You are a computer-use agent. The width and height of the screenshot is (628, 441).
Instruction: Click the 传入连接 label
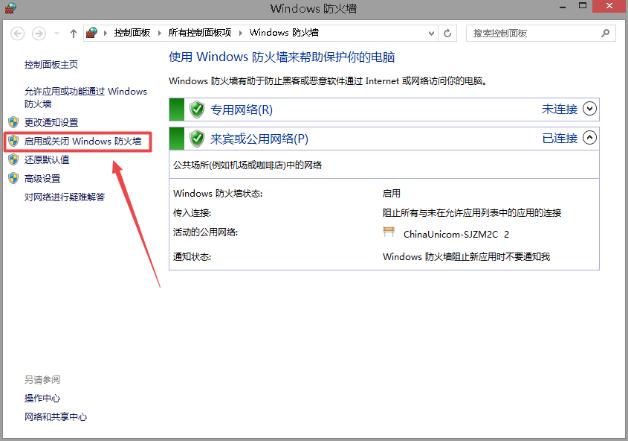point(192,213)
